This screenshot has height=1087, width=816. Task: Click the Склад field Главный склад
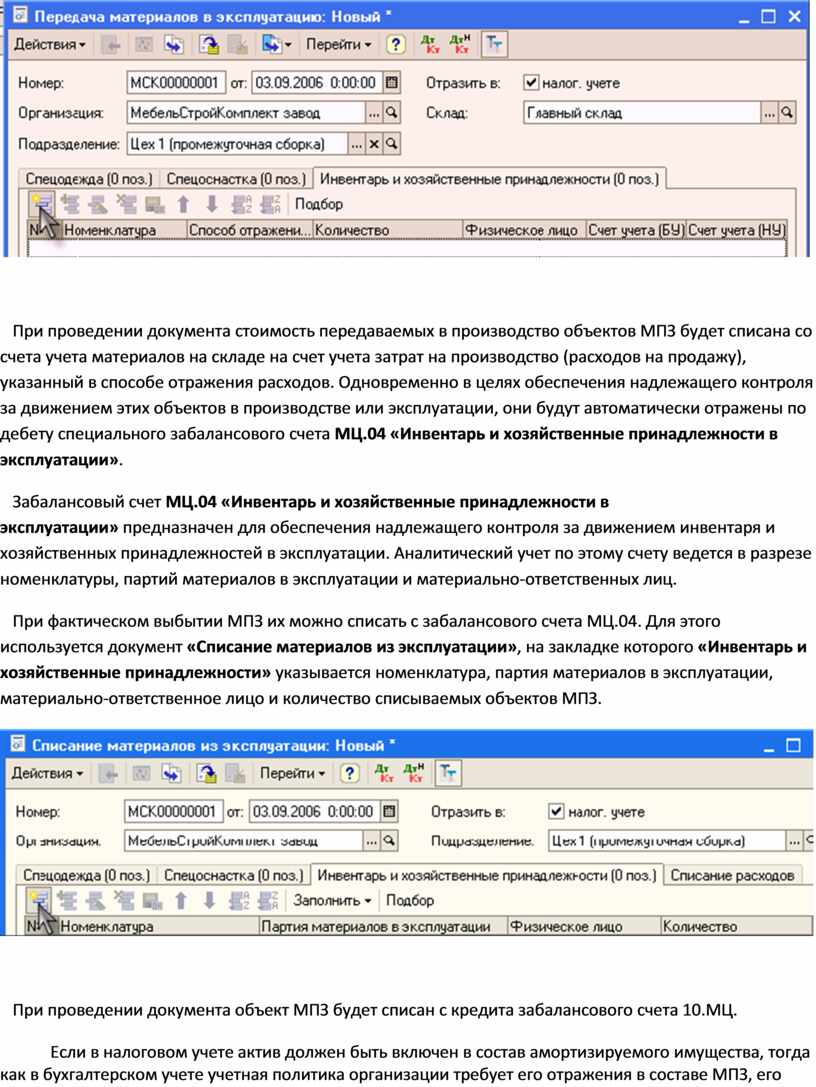pos(642,113)
